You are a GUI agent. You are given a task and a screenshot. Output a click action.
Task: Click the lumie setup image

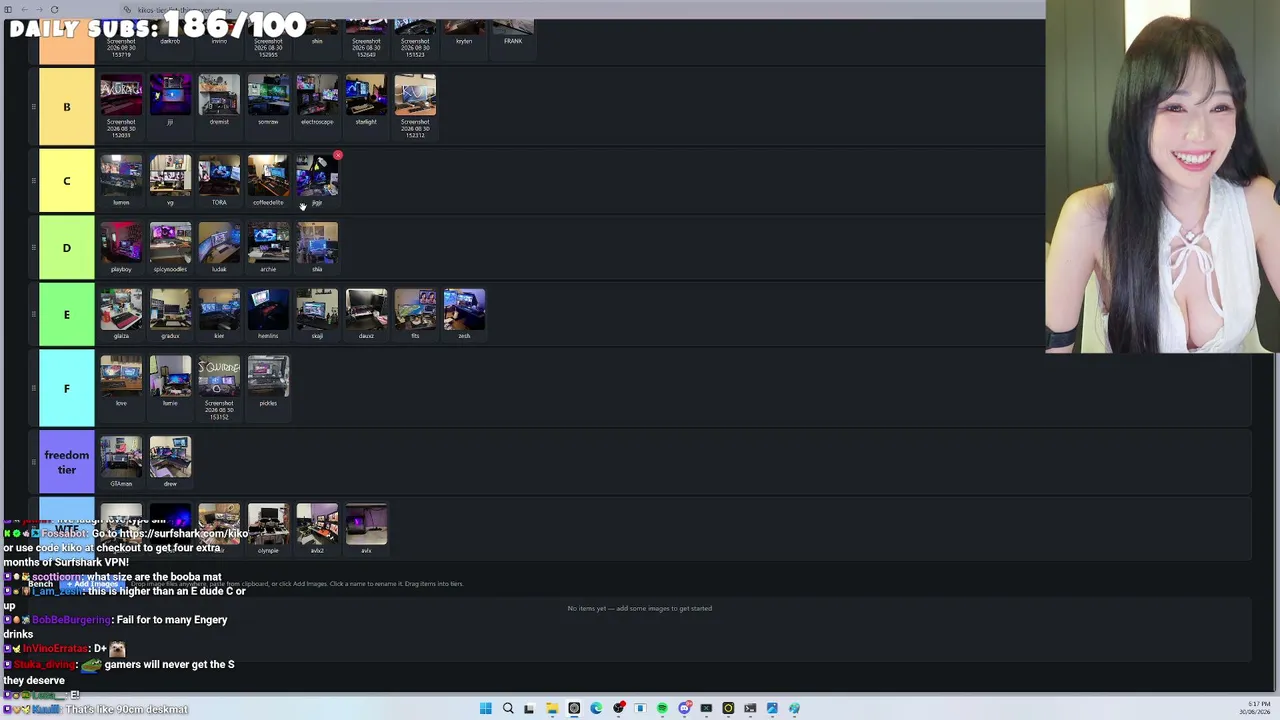(x=170, y=376)
